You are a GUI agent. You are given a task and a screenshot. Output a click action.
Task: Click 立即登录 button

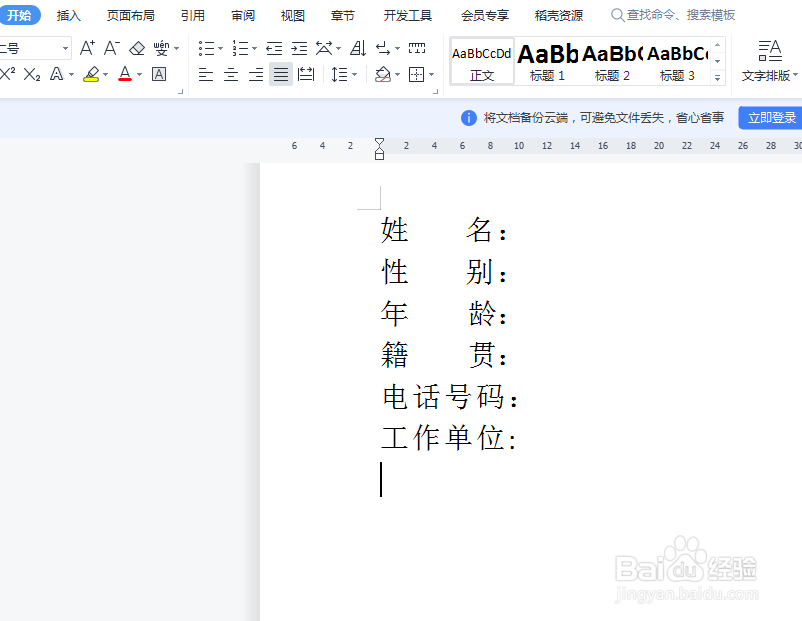[771, 118]
